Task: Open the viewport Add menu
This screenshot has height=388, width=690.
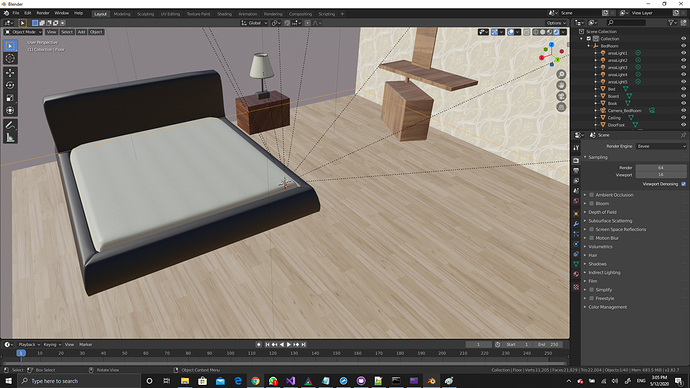Action: pos(81,32)
